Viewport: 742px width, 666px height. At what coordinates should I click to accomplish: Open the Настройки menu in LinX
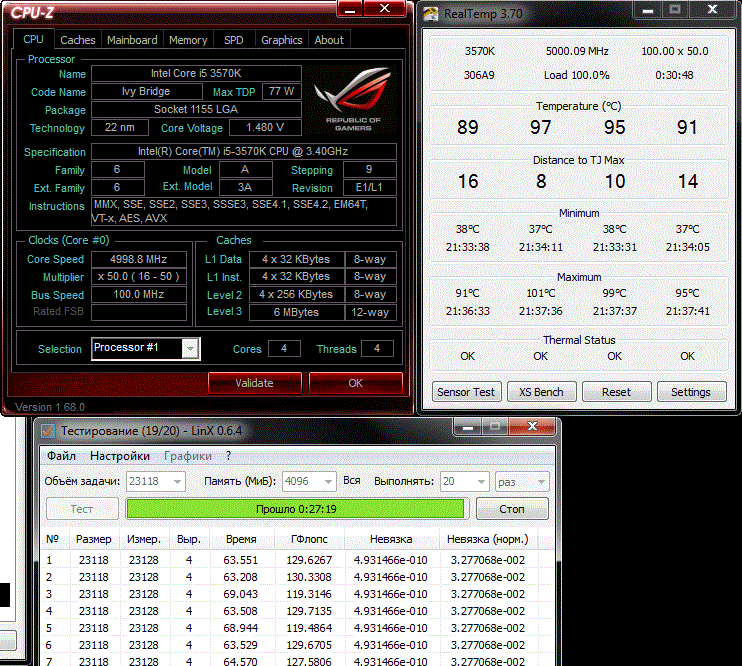[120, 456]
